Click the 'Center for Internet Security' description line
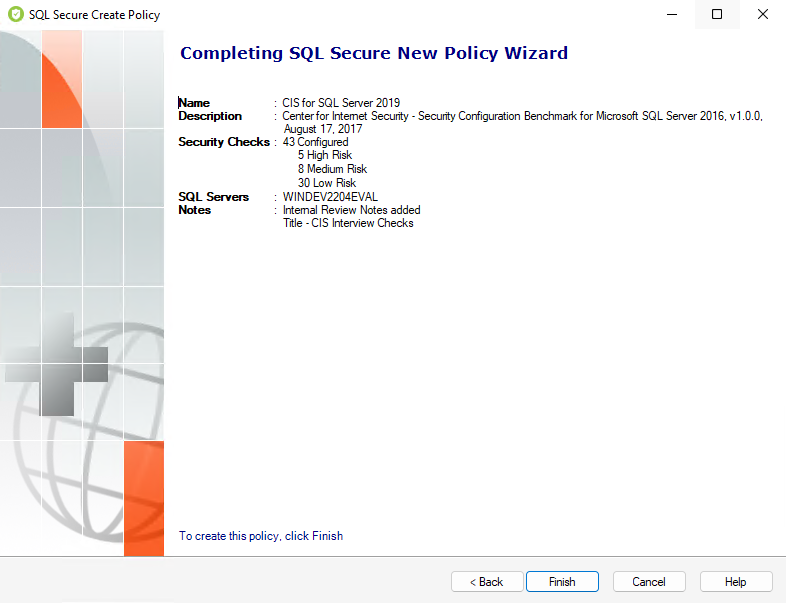This screenshot has width=786, height=603. (x=522, y=116)
